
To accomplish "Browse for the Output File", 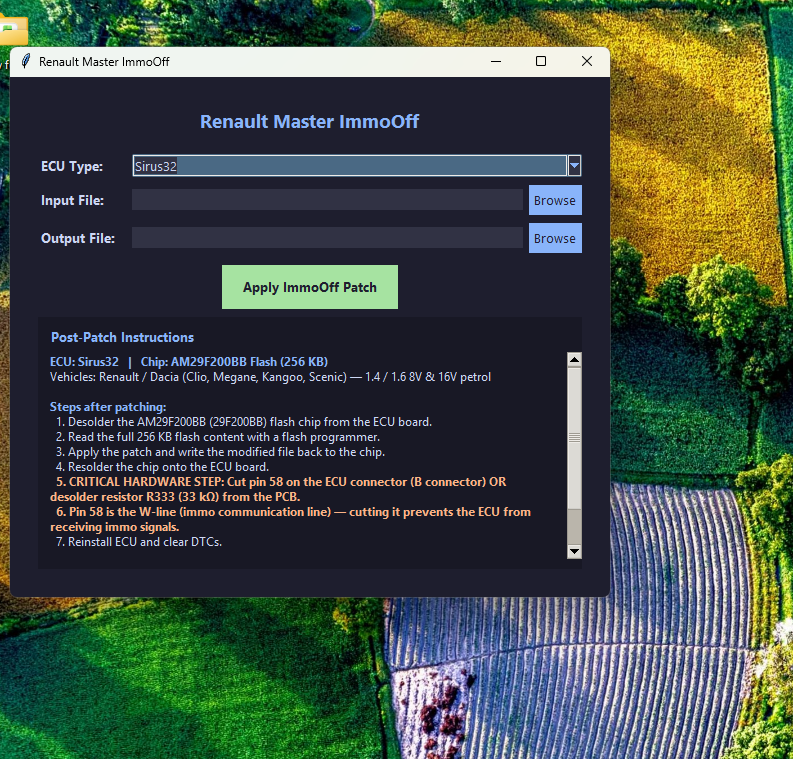I will [555, 238].
